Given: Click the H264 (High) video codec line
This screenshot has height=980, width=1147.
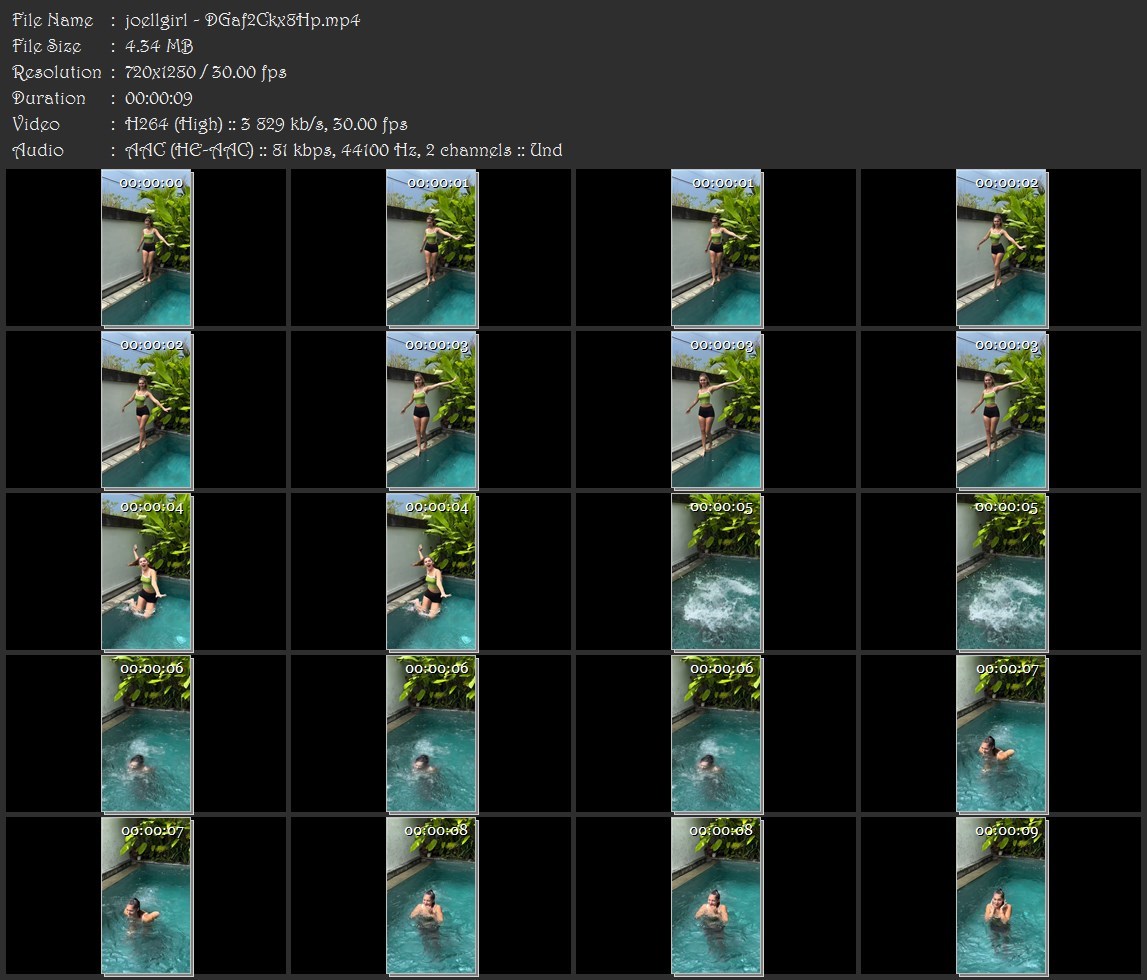Looking at the screenshot, I should [266, 124].
